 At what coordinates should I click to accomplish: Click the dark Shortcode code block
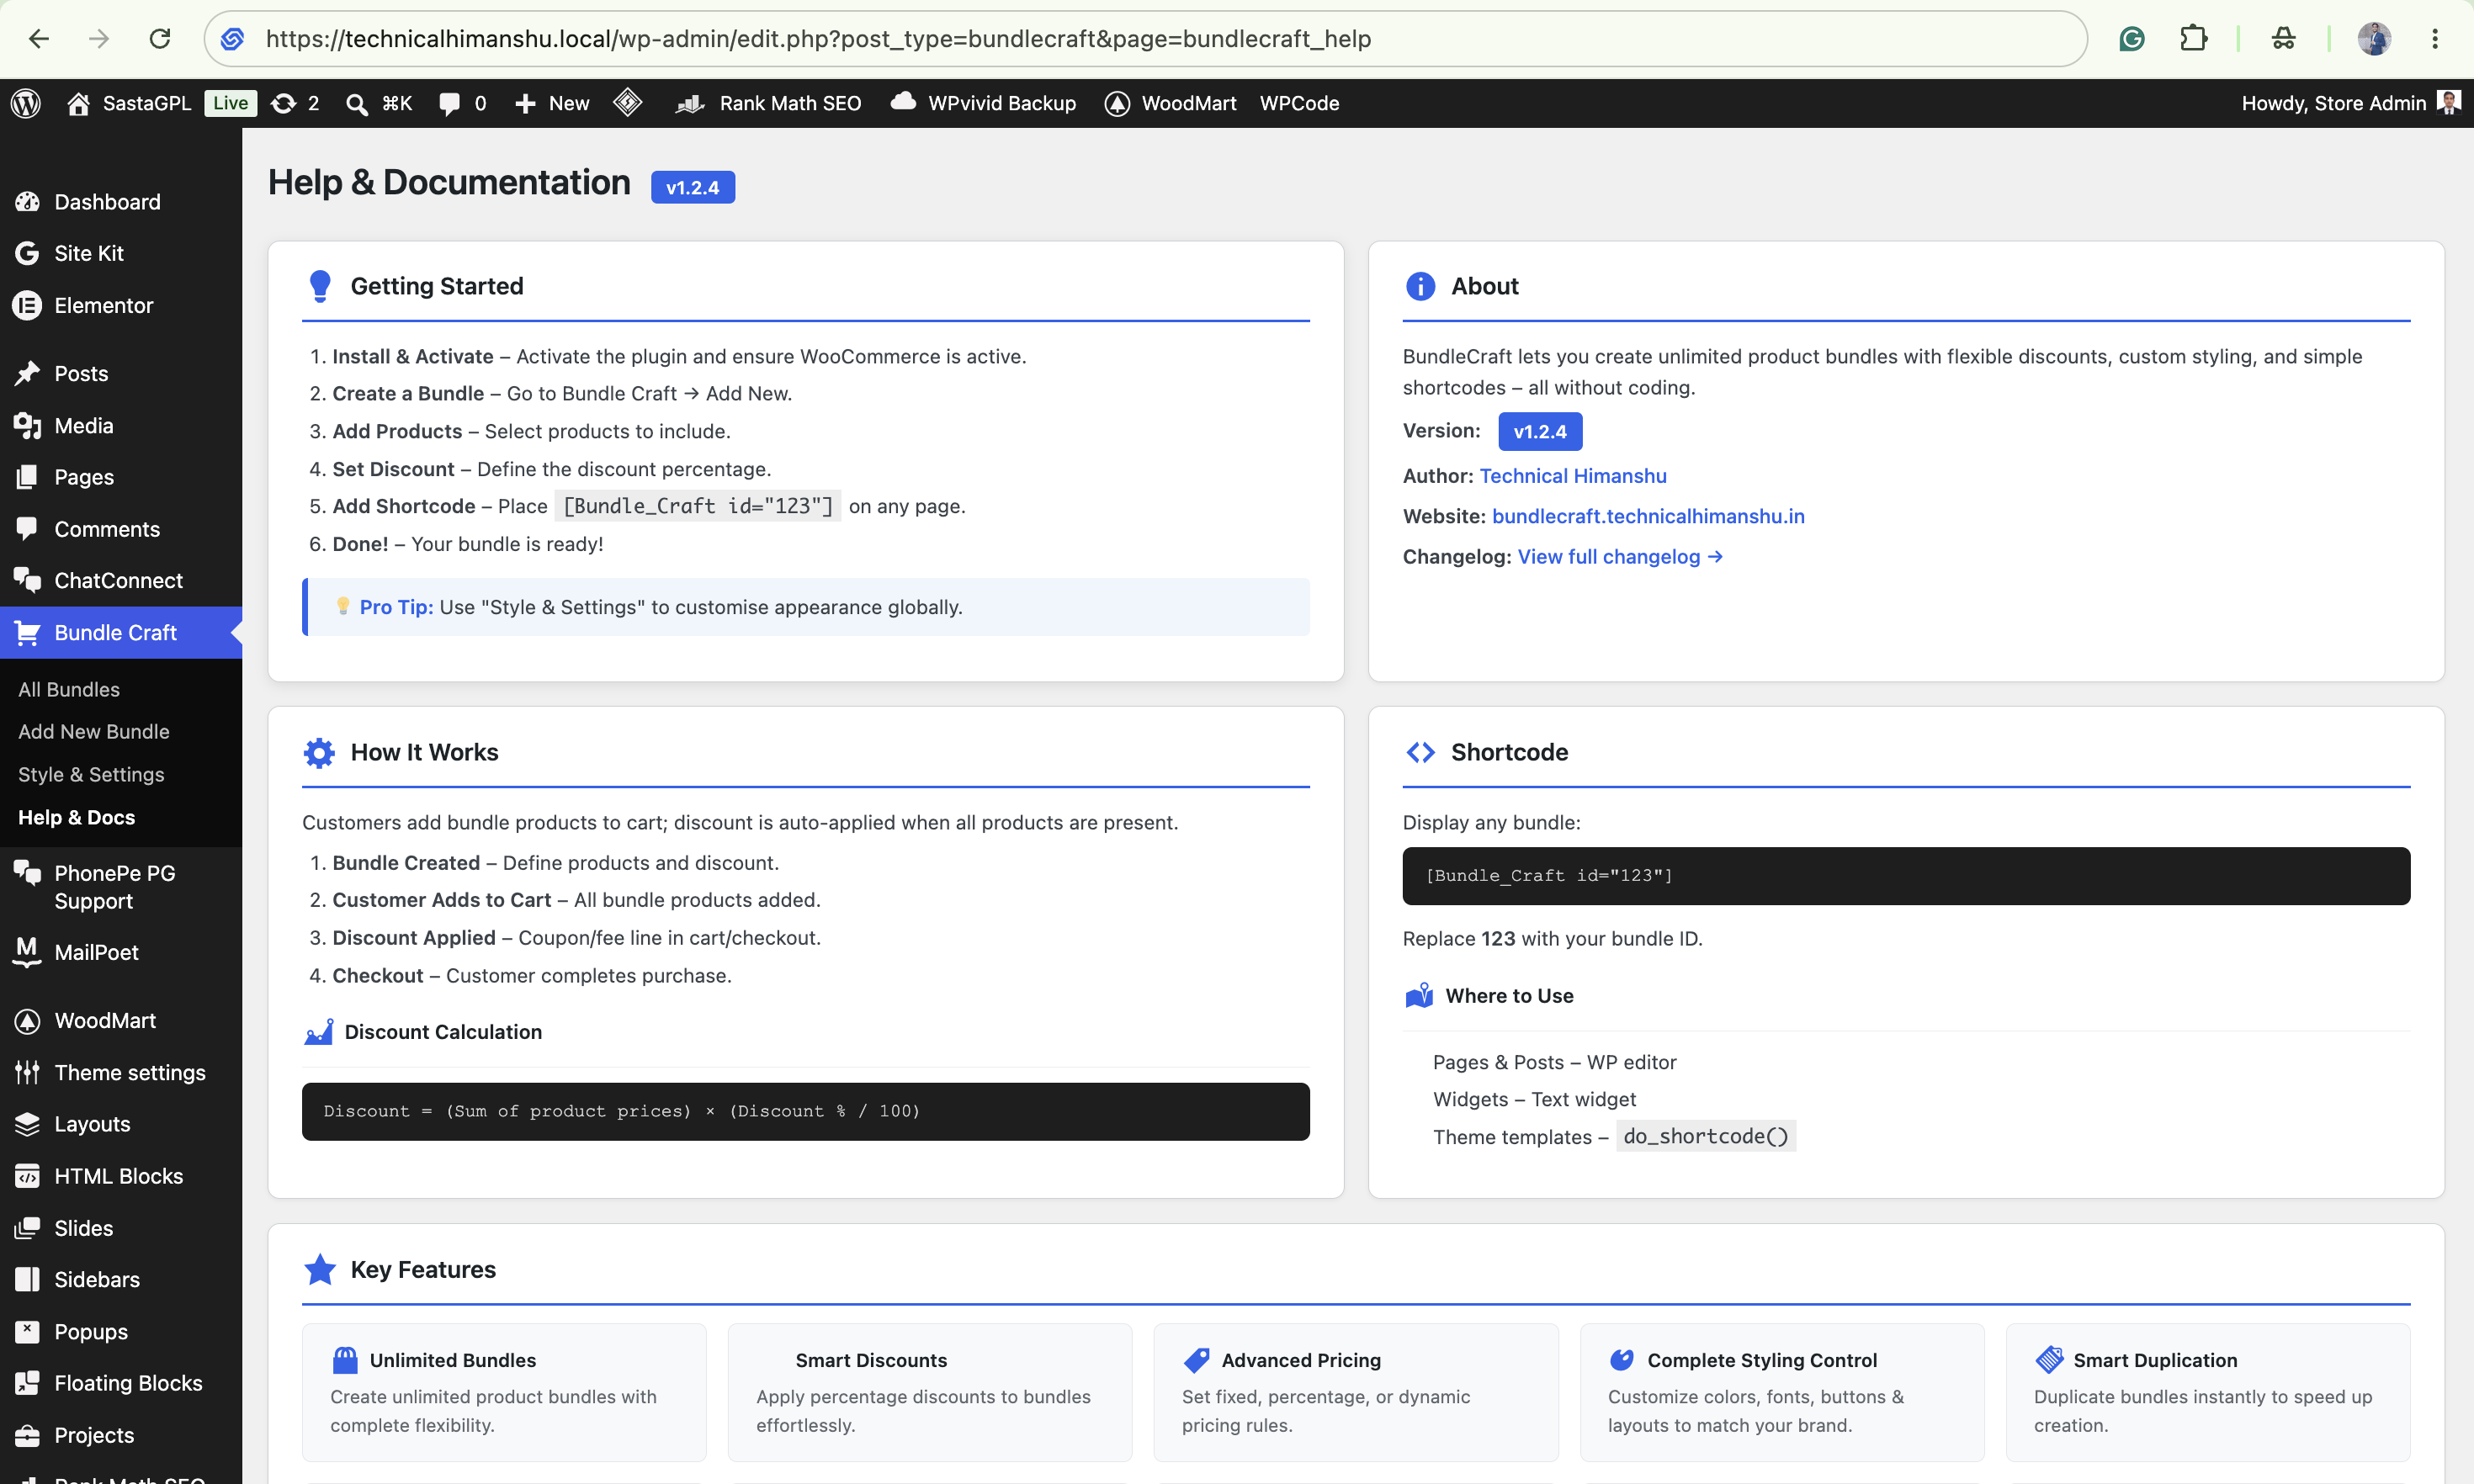1906,876
